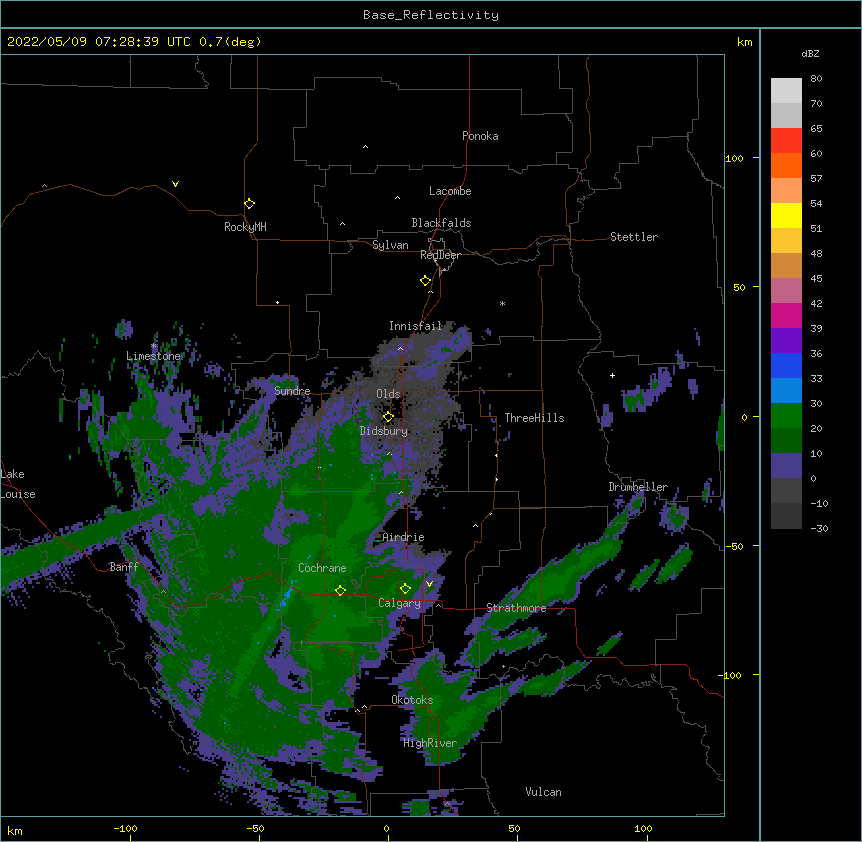This screenshot has height=842, width=862.
Task: Click the Didsbury city label
Action: click(x=384, y=431)
